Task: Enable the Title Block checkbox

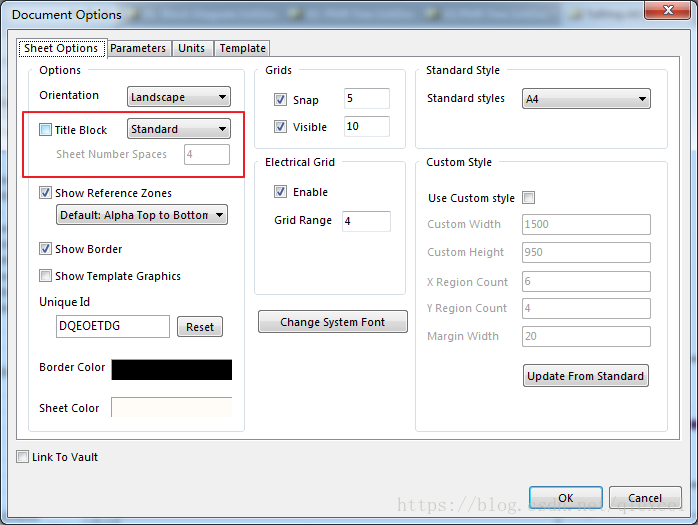Action: pos(45,130)
